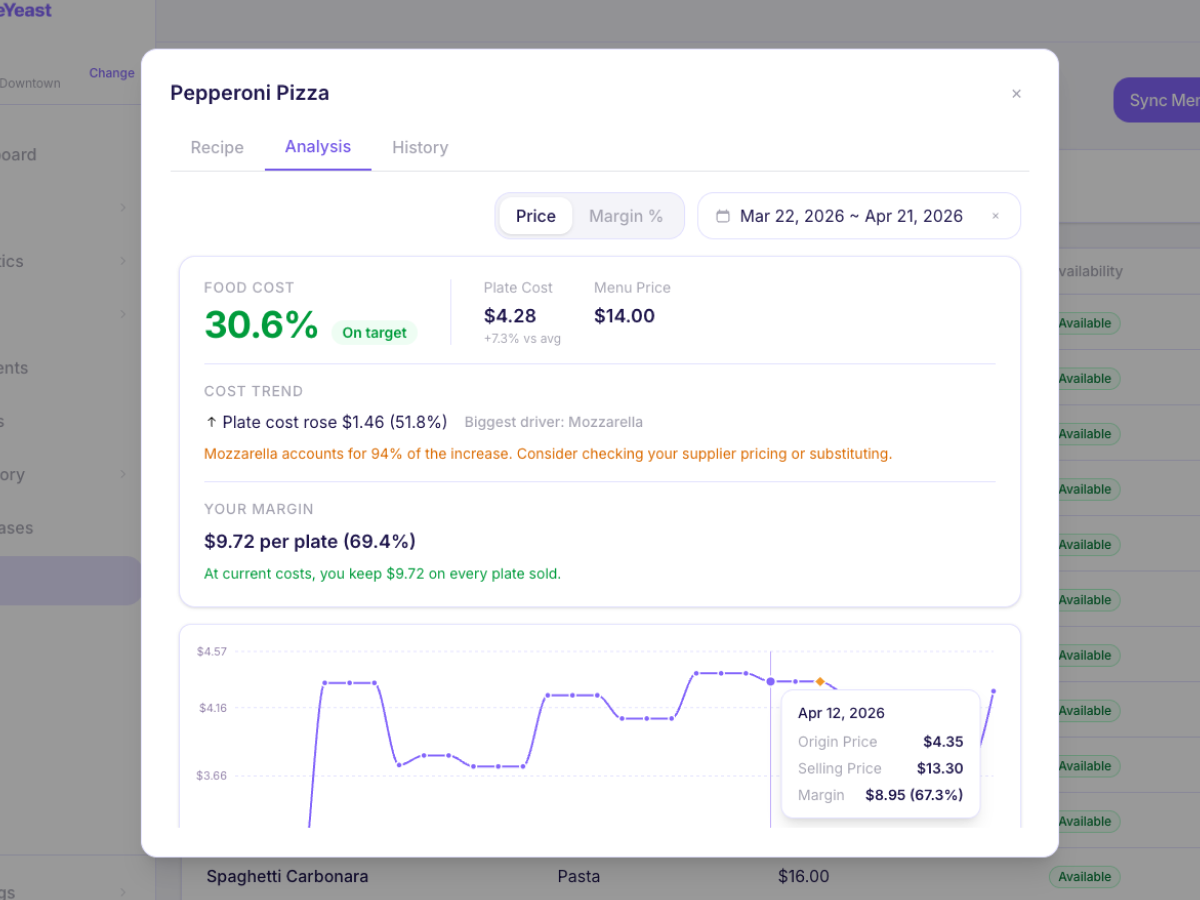
Task: Select the highlighted Apr 12 data point
Action: [x=770, y=681]
